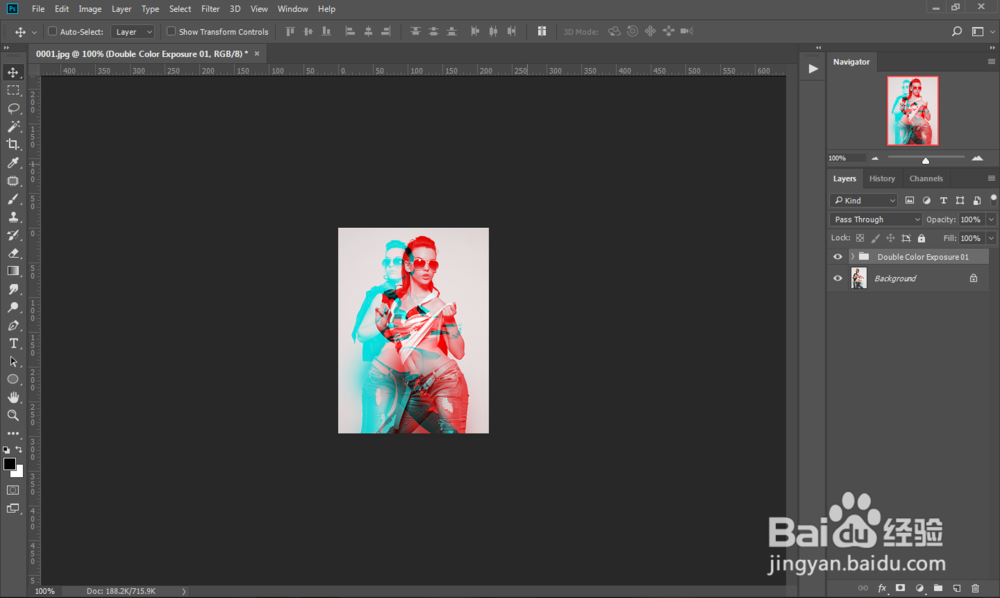This screenshot has height=598, width=1000.
Task: Swap foreground and background colors
Action: click(x=18, y=449)
